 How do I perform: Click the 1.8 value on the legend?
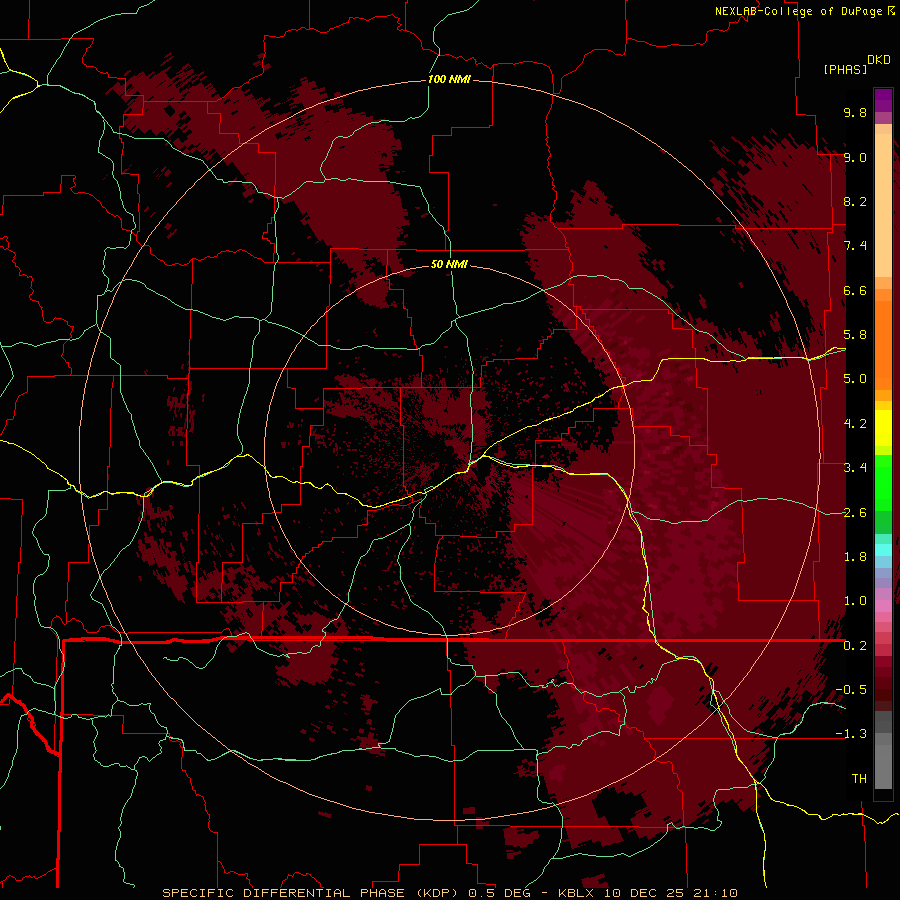pyautogui.click(x=855, y=557)
